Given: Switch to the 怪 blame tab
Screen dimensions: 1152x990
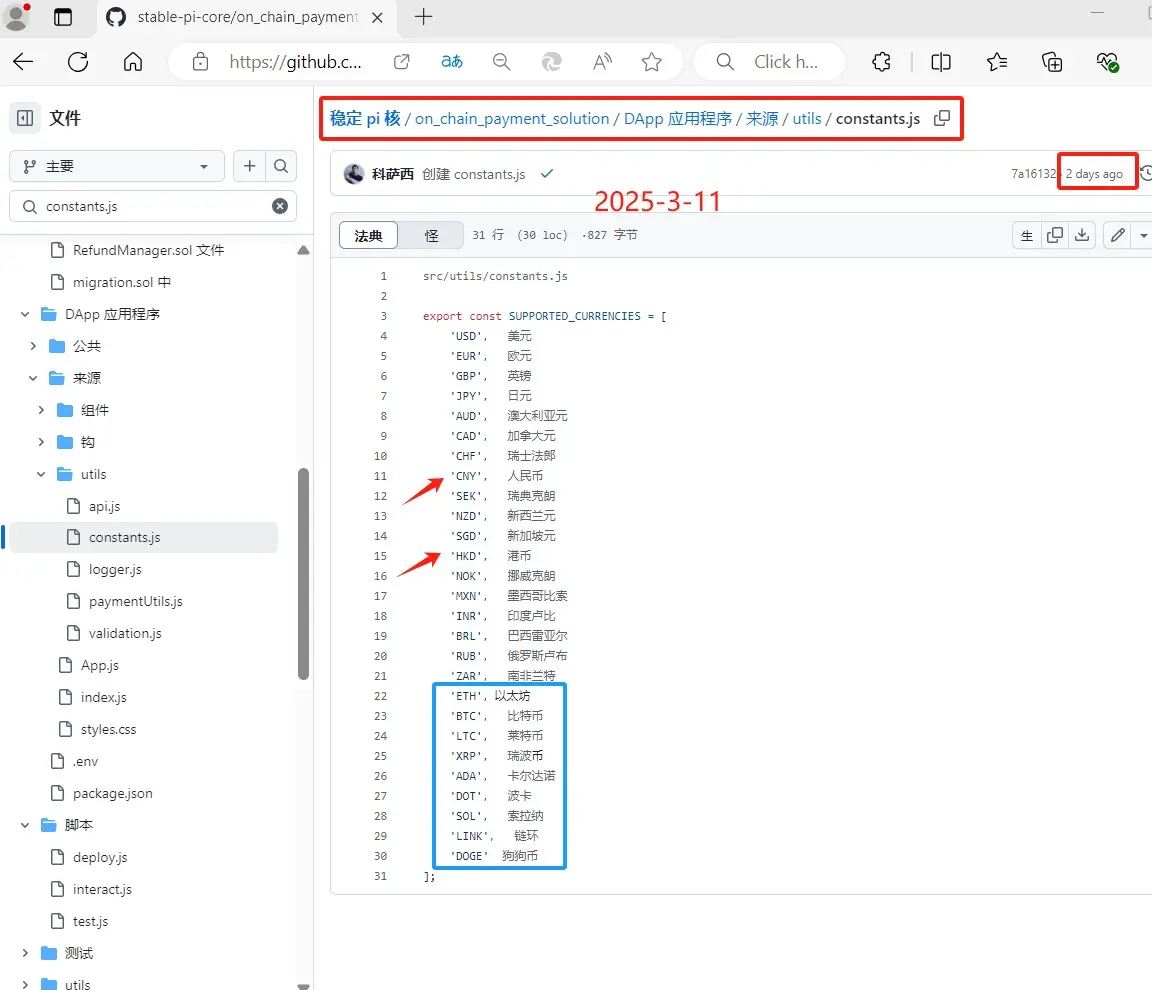Looking at the screenshot, I should pyautogui.click(x=431, y=235).
